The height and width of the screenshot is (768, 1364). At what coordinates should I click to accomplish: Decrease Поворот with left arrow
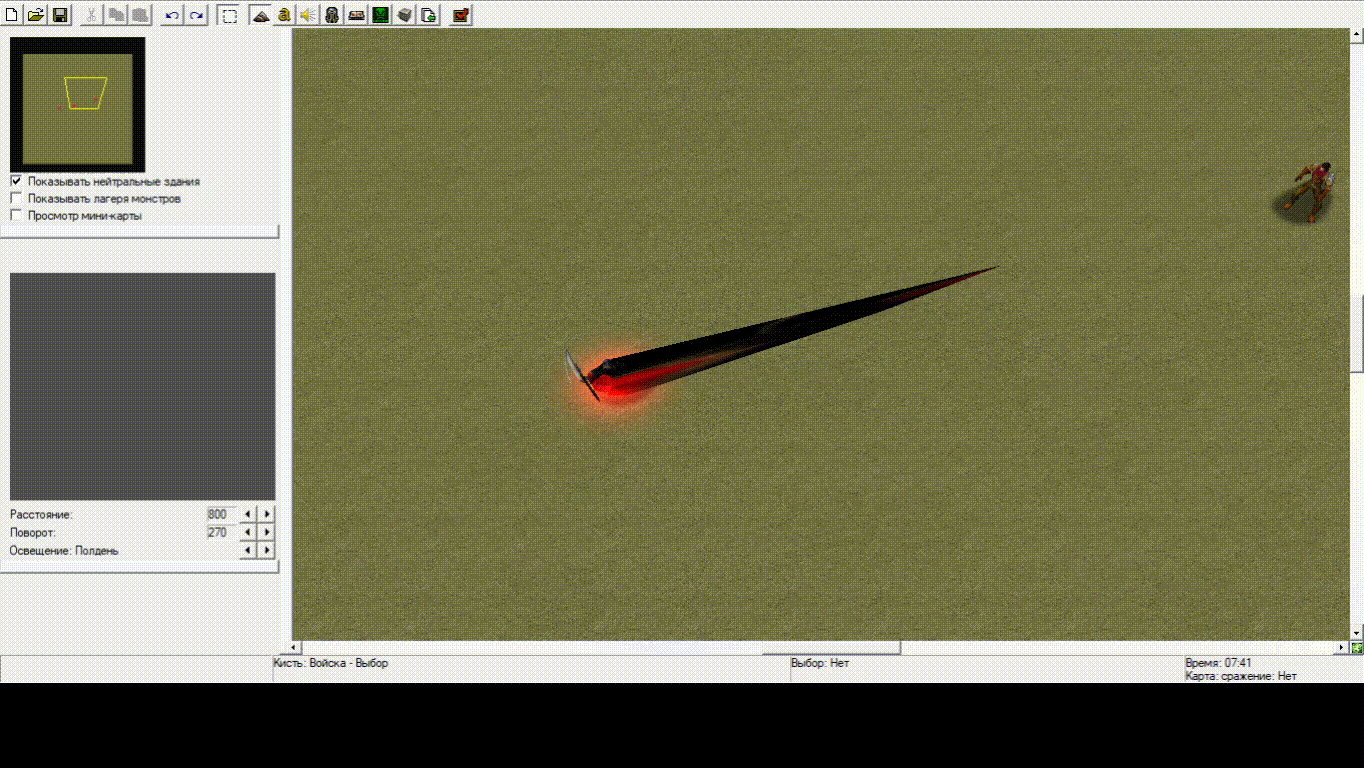(x=248, y=532)
